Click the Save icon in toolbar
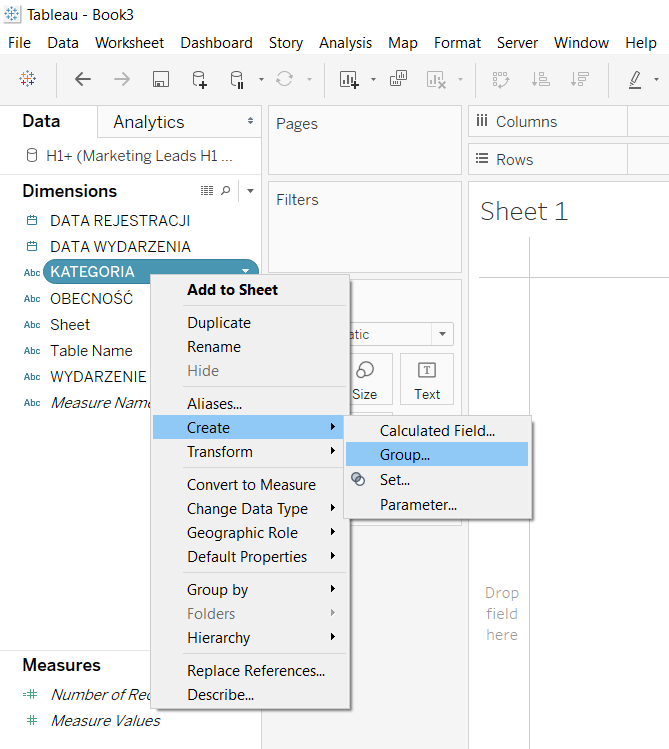Image resolution: width=669 pixels, height=749 pixels. pos(160,79)
